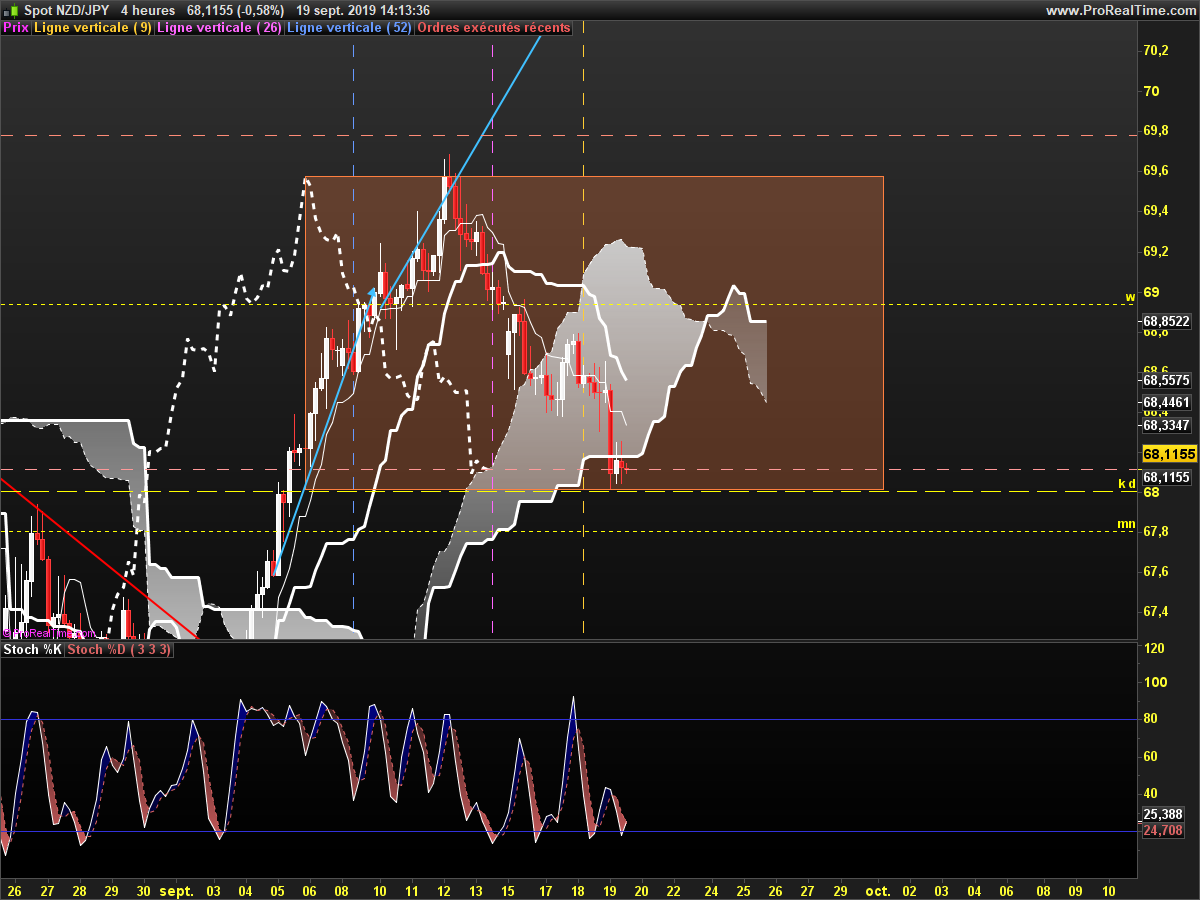Select the Ligne verticale (26) label
The image size is (1200, 900).
pos(219,28)
